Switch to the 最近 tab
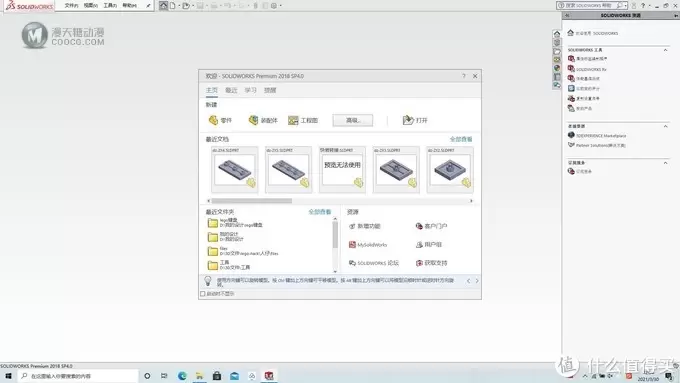Image resolution: width=680 pixels, height=383 pixels. tap(231, 90)
